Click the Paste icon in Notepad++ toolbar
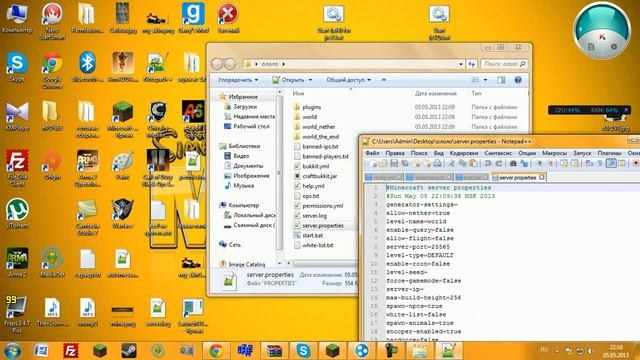 (x=473, y=164)
